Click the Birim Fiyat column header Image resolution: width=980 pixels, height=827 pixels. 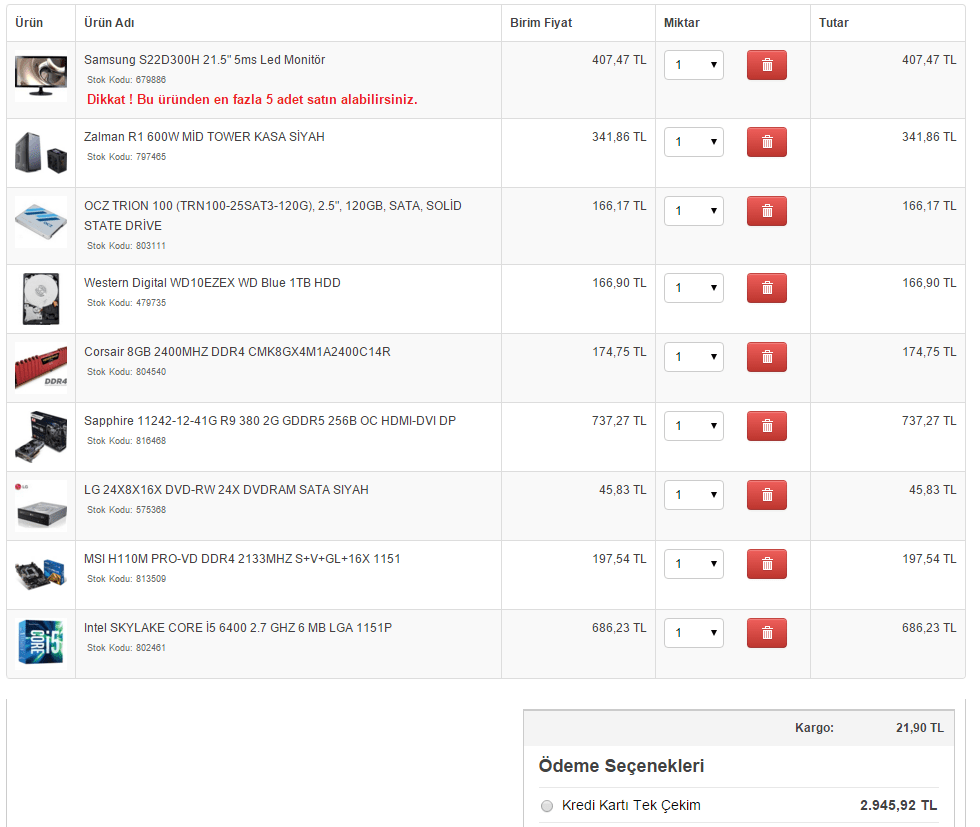pyautogui.click(x=541, y=23)
